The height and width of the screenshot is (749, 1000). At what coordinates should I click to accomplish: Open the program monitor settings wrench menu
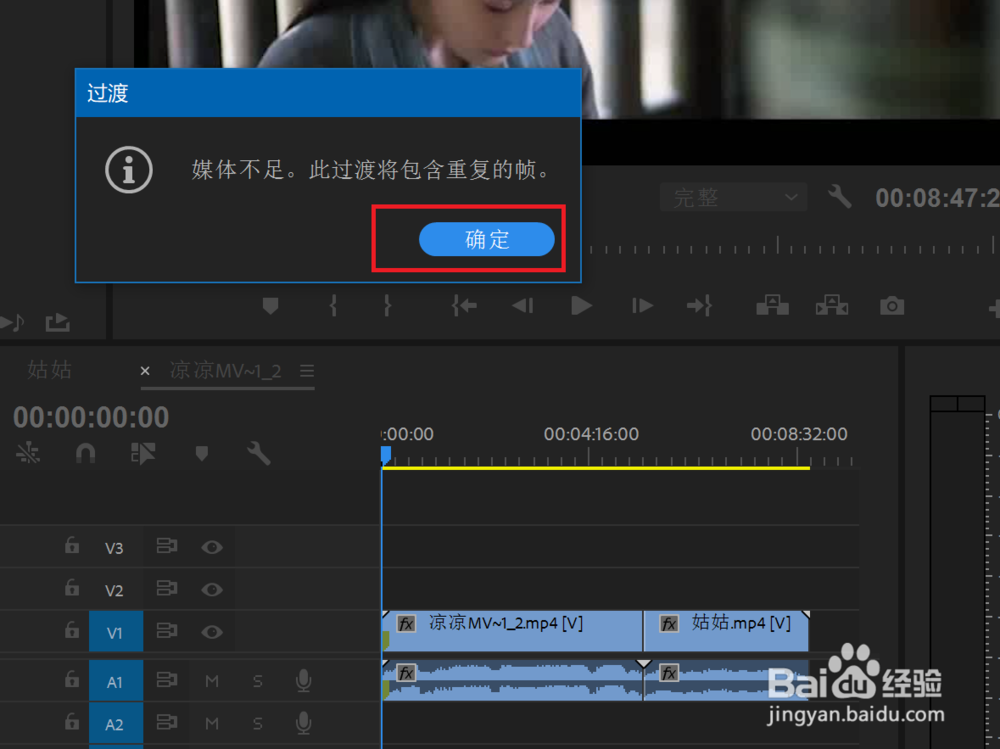[838, 197]
